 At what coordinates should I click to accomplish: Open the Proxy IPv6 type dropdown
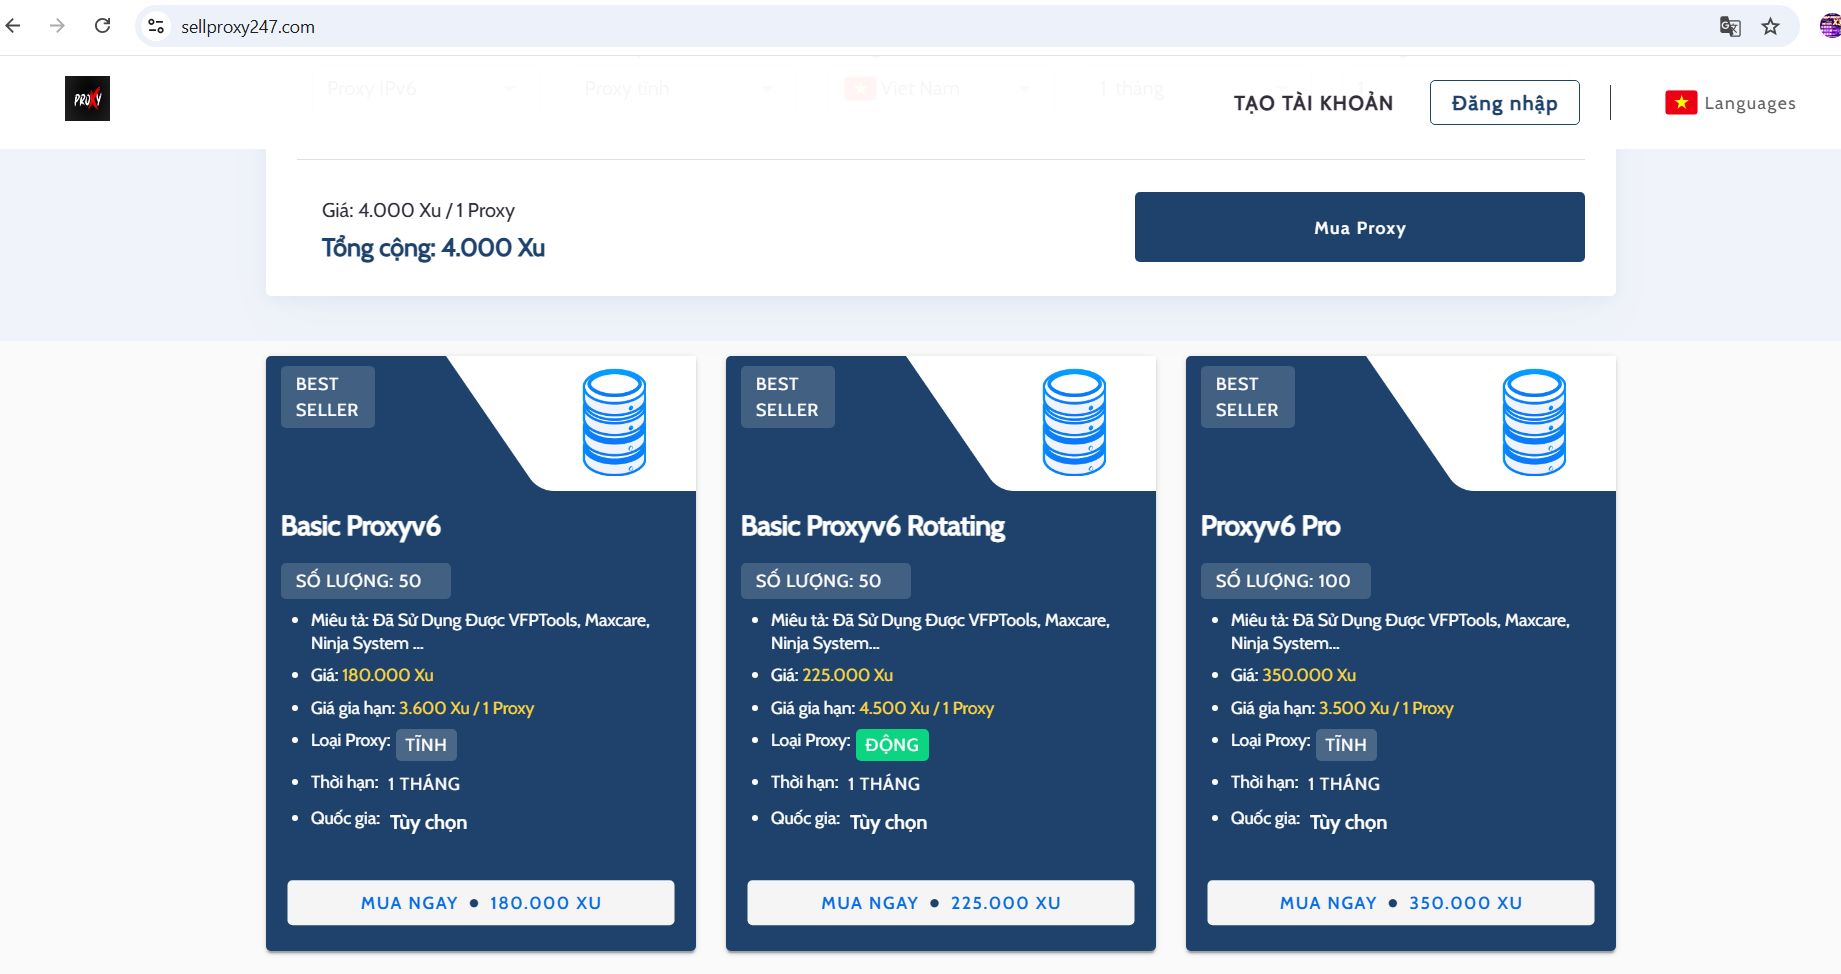coord(420,89)
